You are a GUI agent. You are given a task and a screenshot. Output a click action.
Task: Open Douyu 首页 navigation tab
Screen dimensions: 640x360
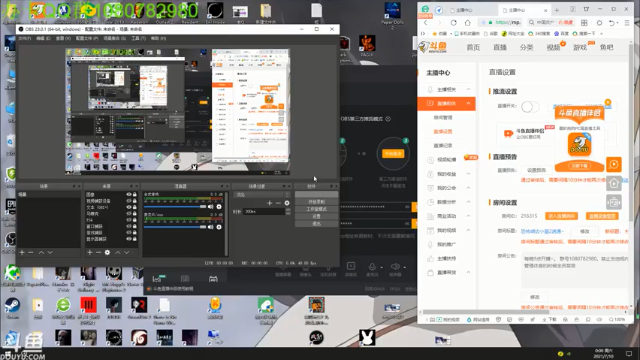tap(473, 47)
